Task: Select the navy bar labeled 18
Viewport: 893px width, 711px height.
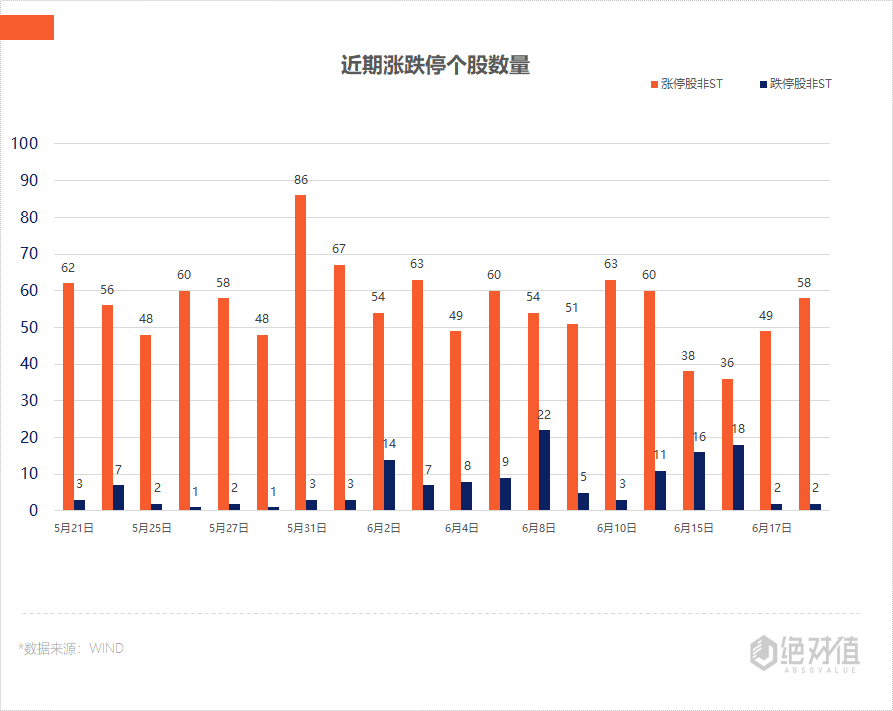Action: 738,477
